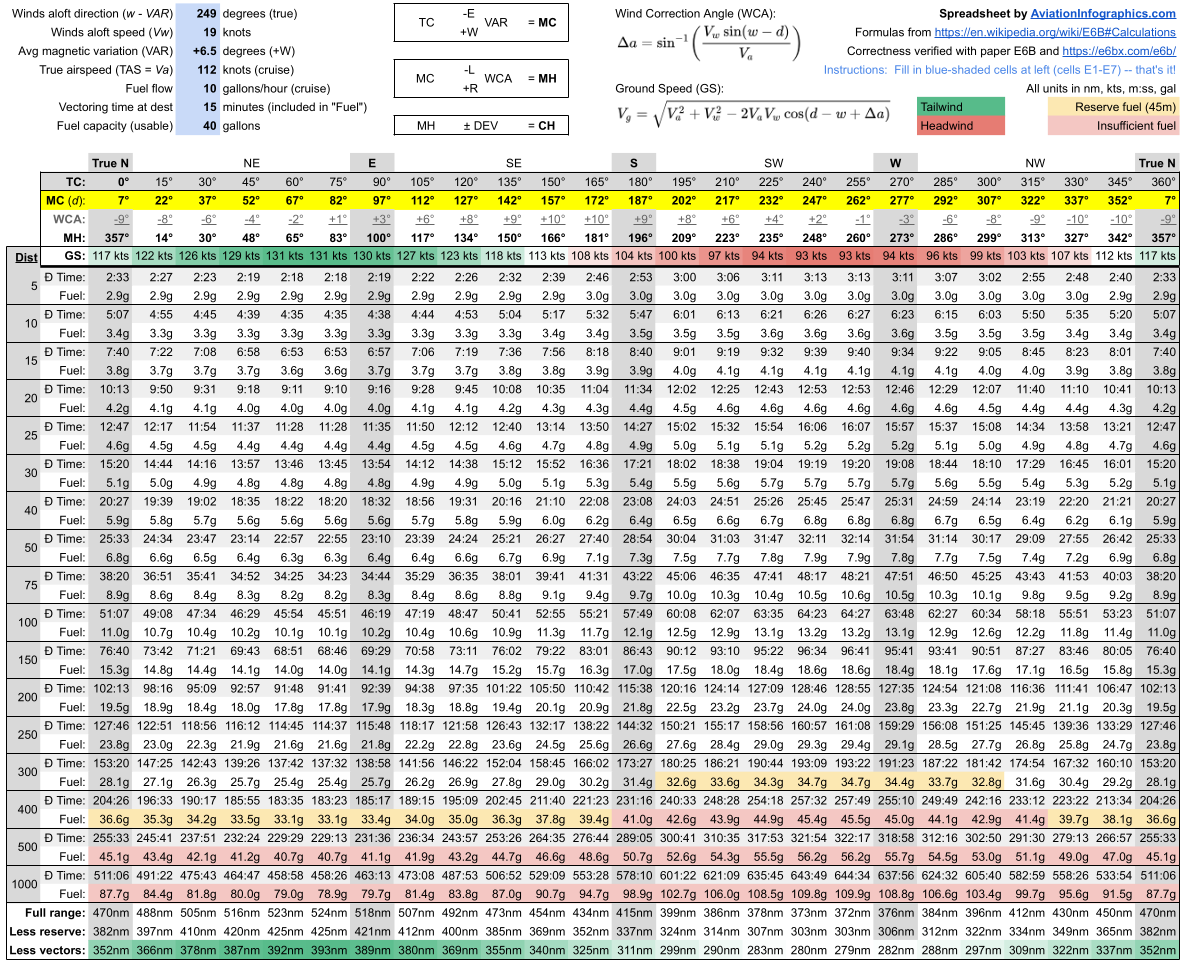This screenshot has width=1184, height=965.
Task: Click the 32.6g reserve fuel cell
Action: coord(677,782)
